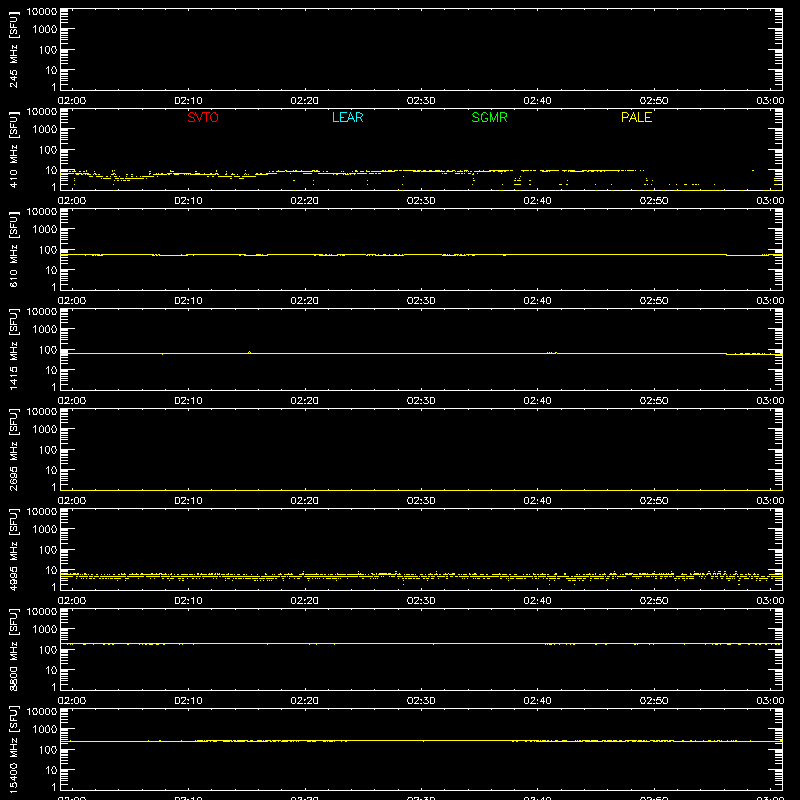800x800 pixels.
Task: Click the 100 tick of 8800 MHz panel
Action: [48, 650]
